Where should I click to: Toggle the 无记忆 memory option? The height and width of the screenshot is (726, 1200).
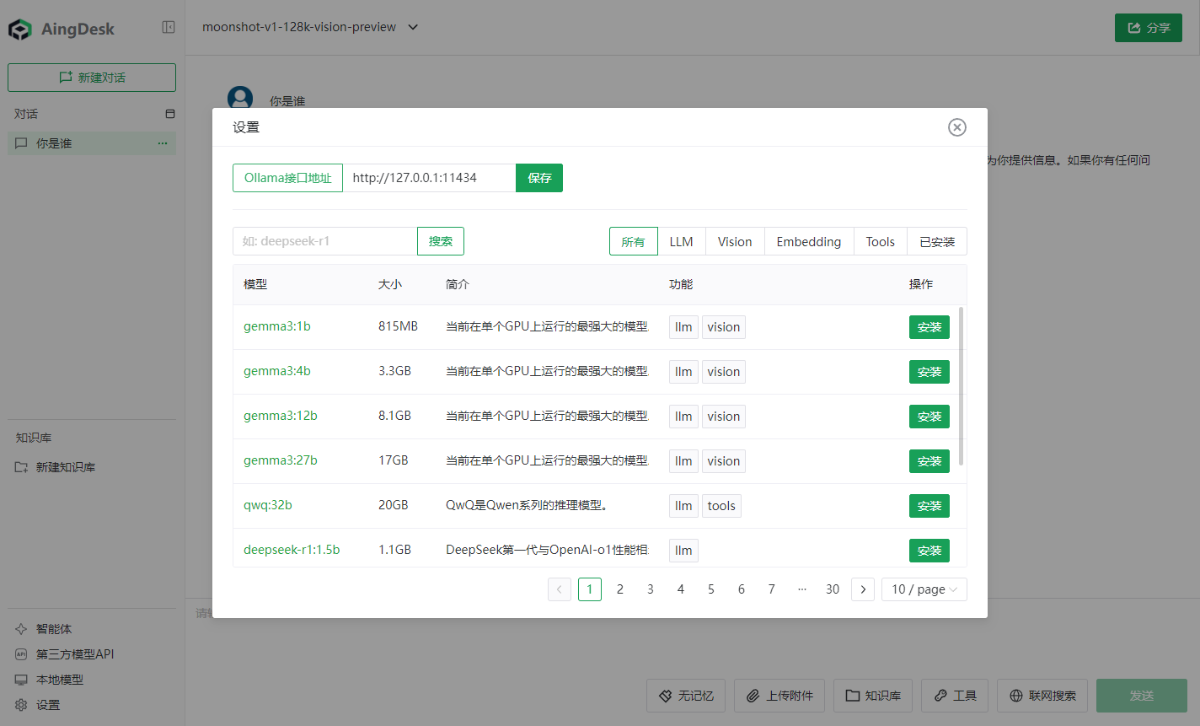[686, 696]
